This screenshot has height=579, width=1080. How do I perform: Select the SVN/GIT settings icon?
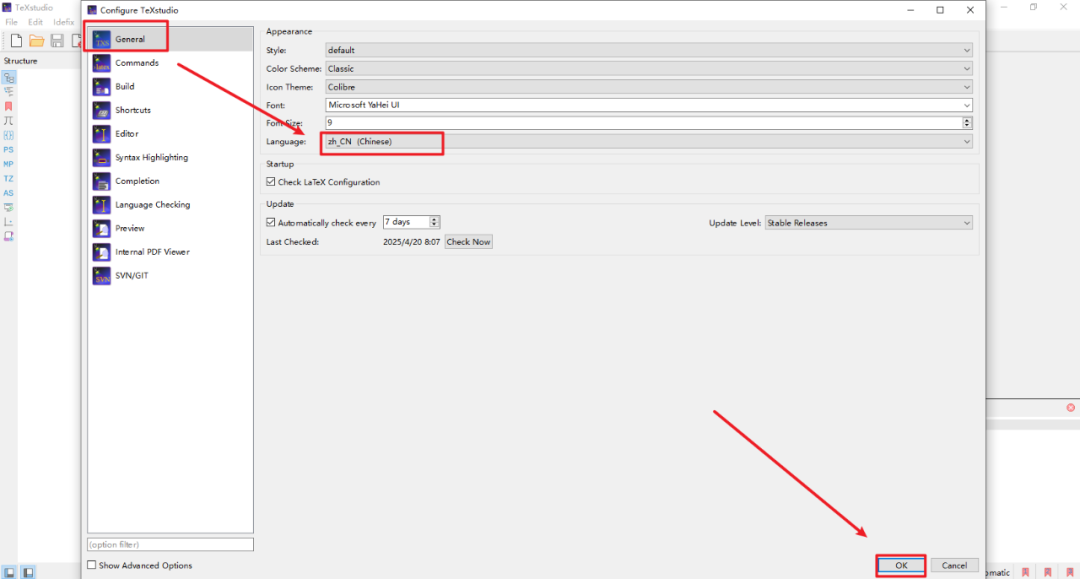[102, 276]
